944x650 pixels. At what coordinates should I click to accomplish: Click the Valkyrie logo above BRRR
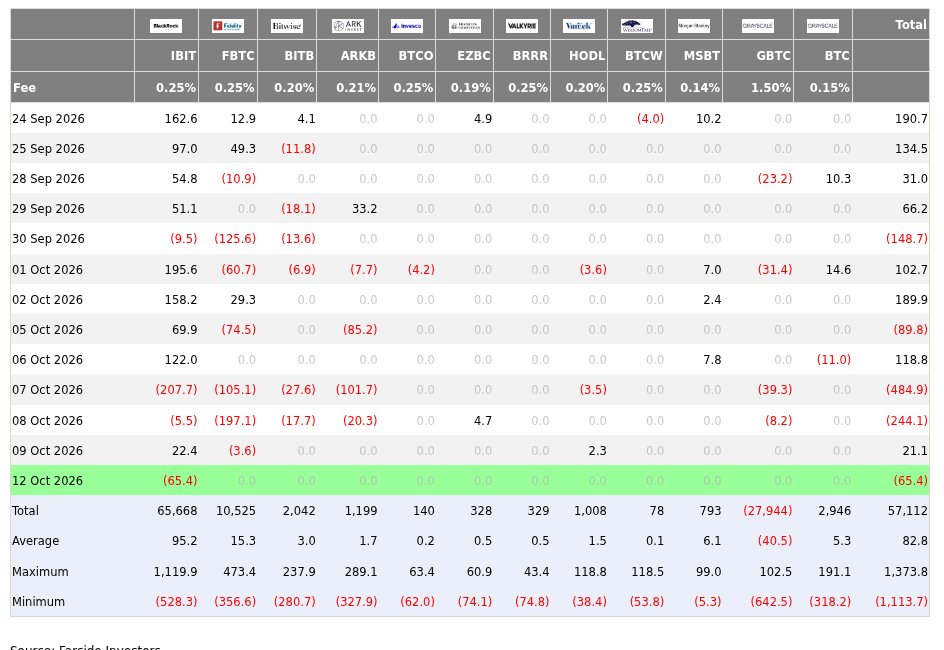click(x=522, y=26)
